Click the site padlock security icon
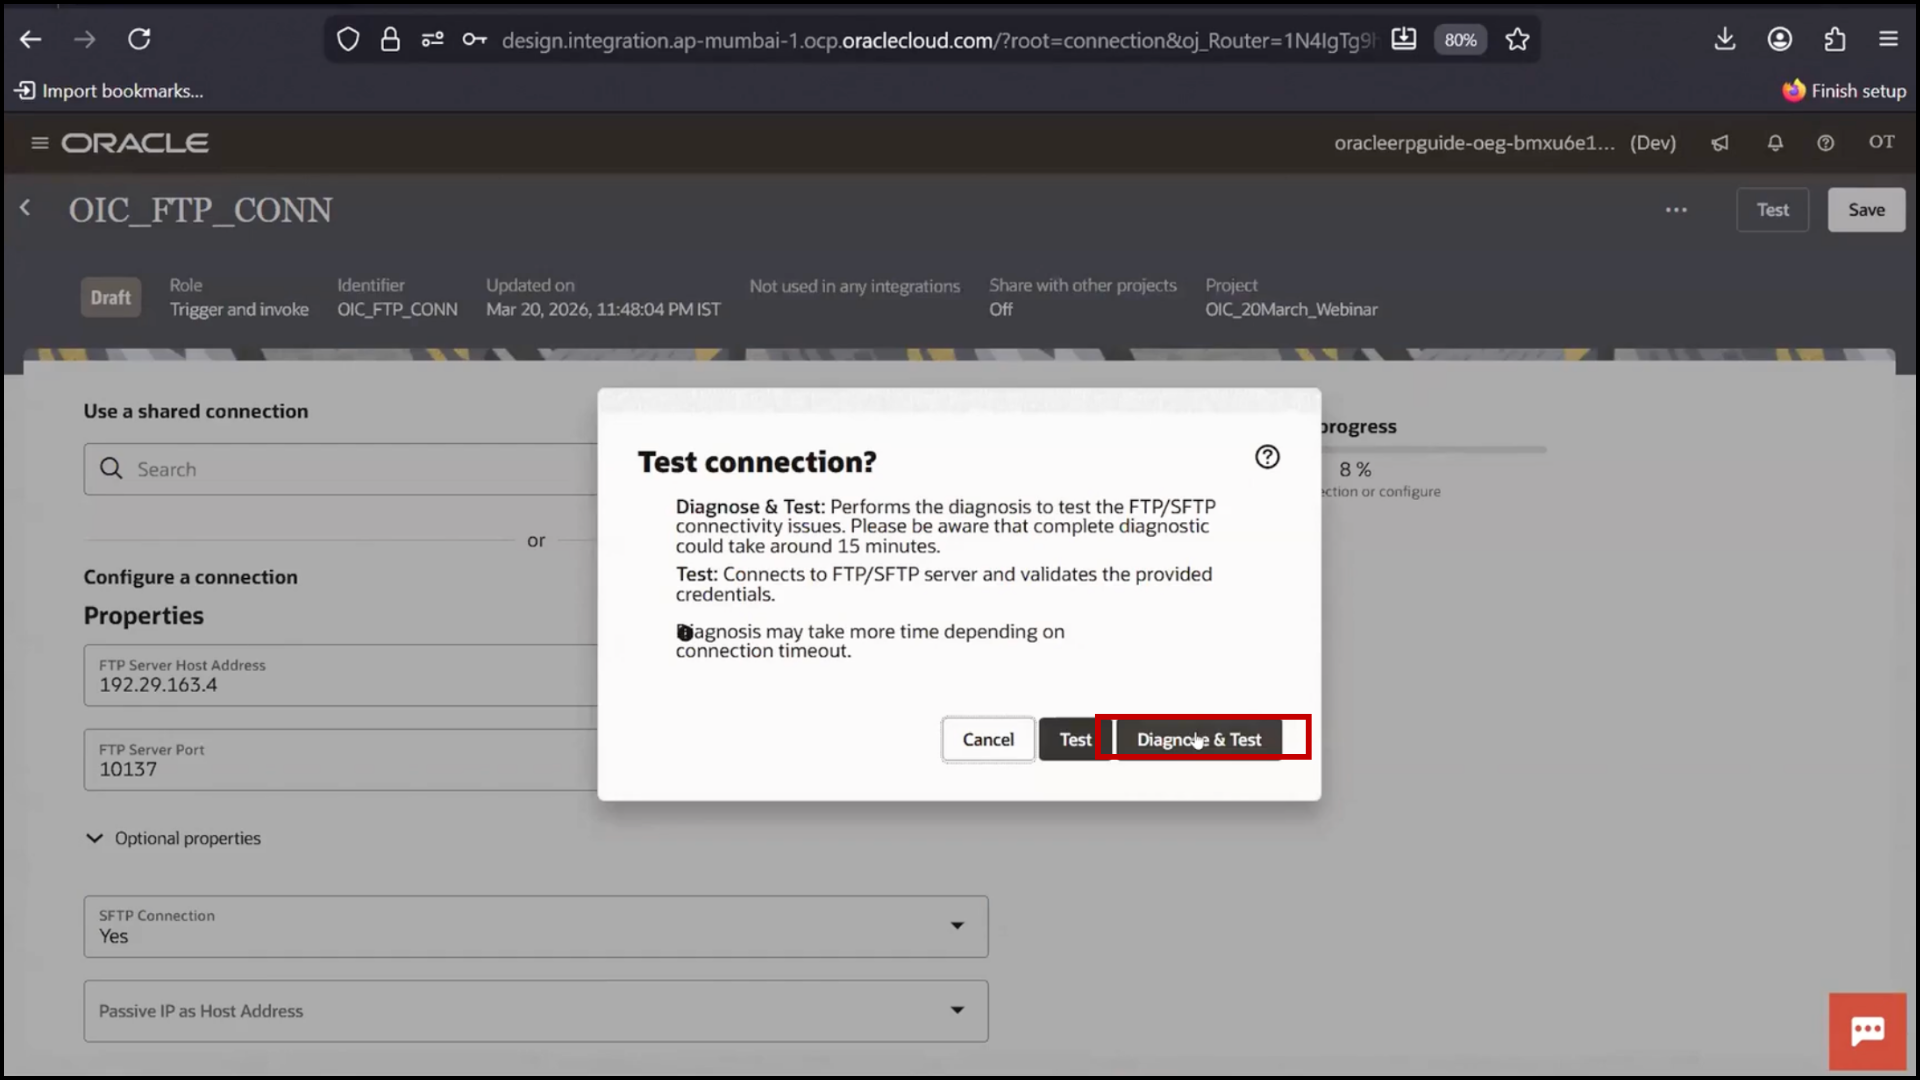 (390, 39)
